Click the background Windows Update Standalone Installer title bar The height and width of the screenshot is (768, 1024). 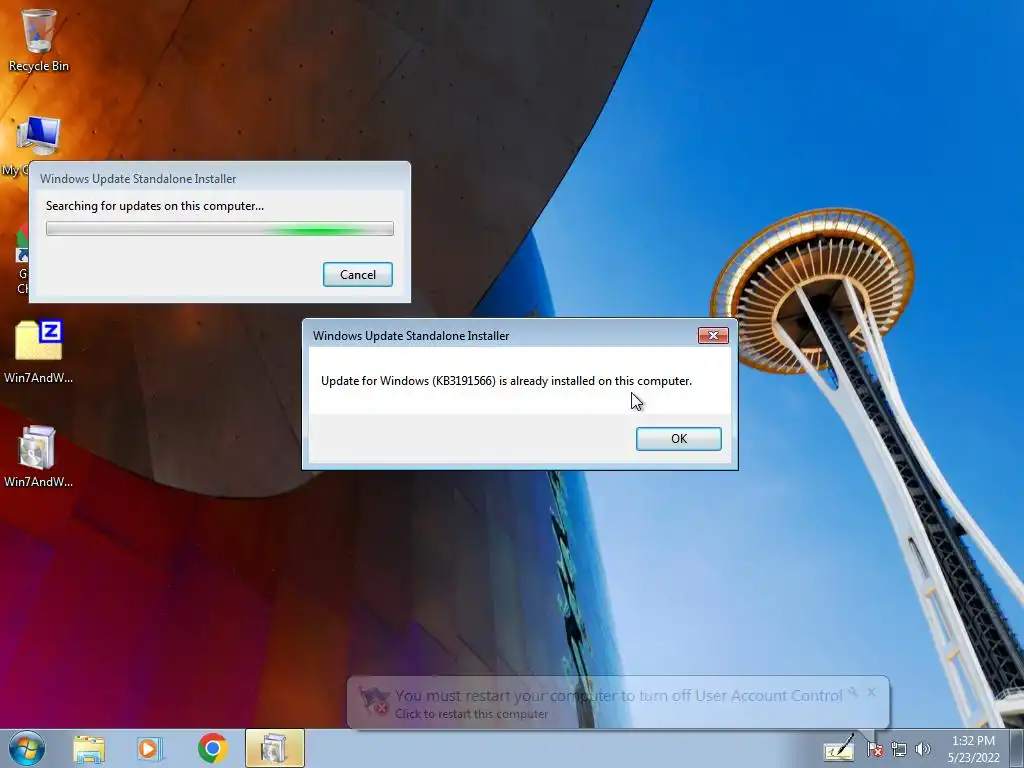pyautogui.click(x=219, y=178)
